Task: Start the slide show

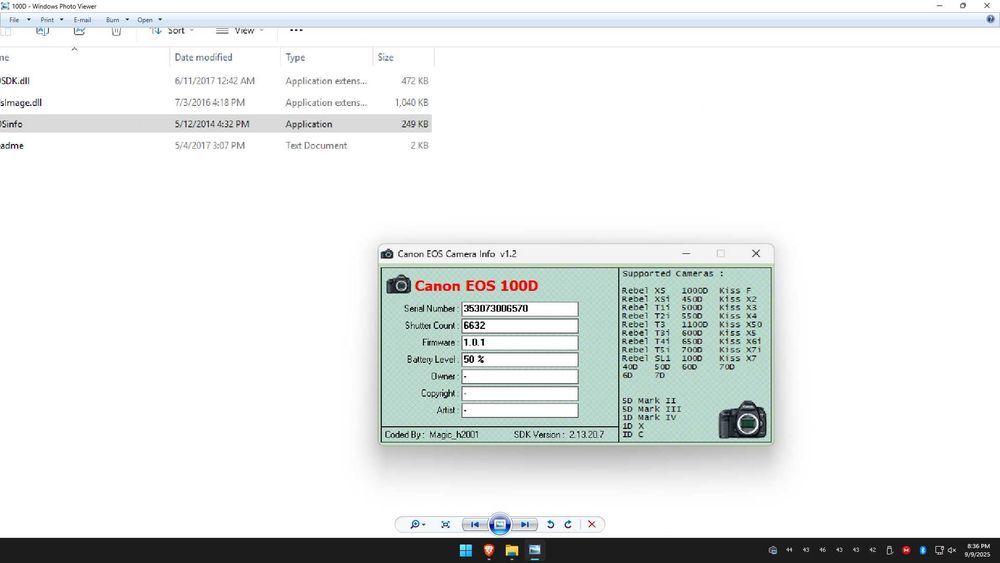Action: pos(500,524)
